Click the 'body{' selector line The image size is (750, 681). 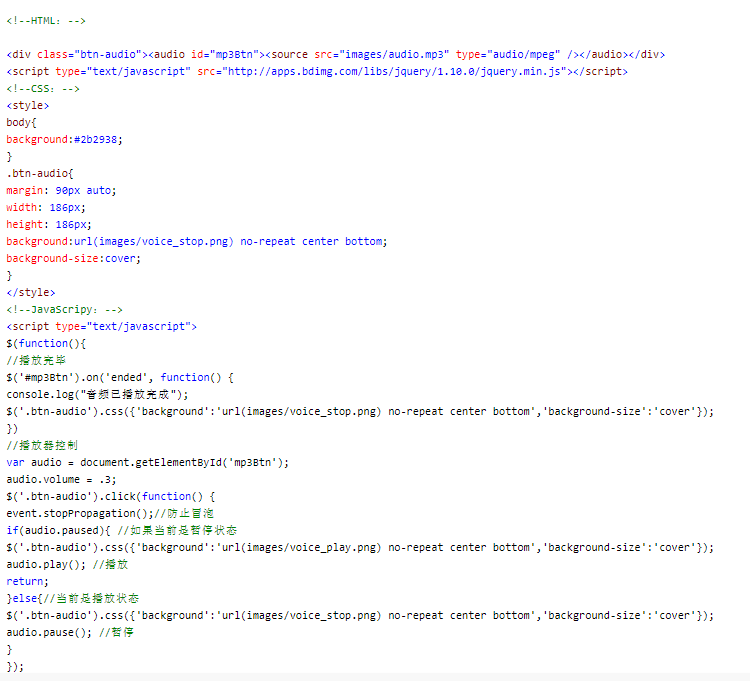tap(22, 122)
